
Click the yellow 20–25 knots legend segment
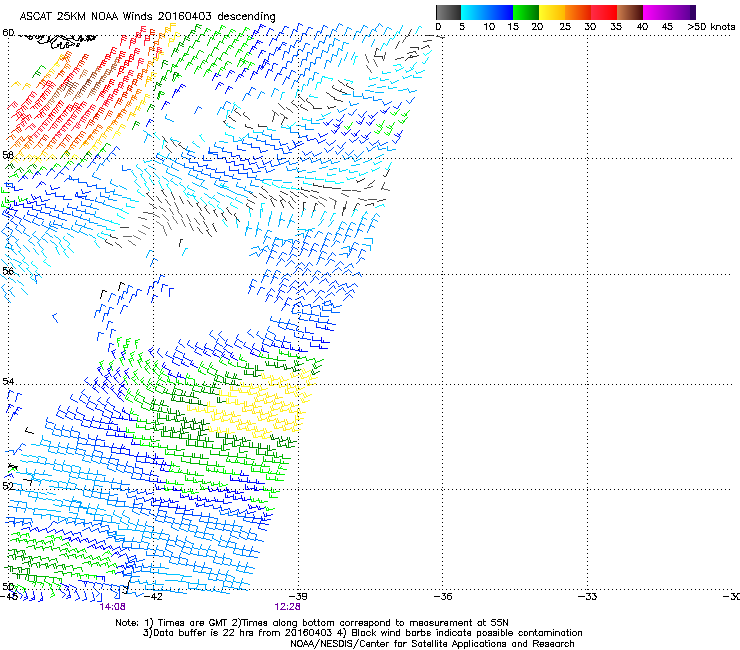coord(552,12)
